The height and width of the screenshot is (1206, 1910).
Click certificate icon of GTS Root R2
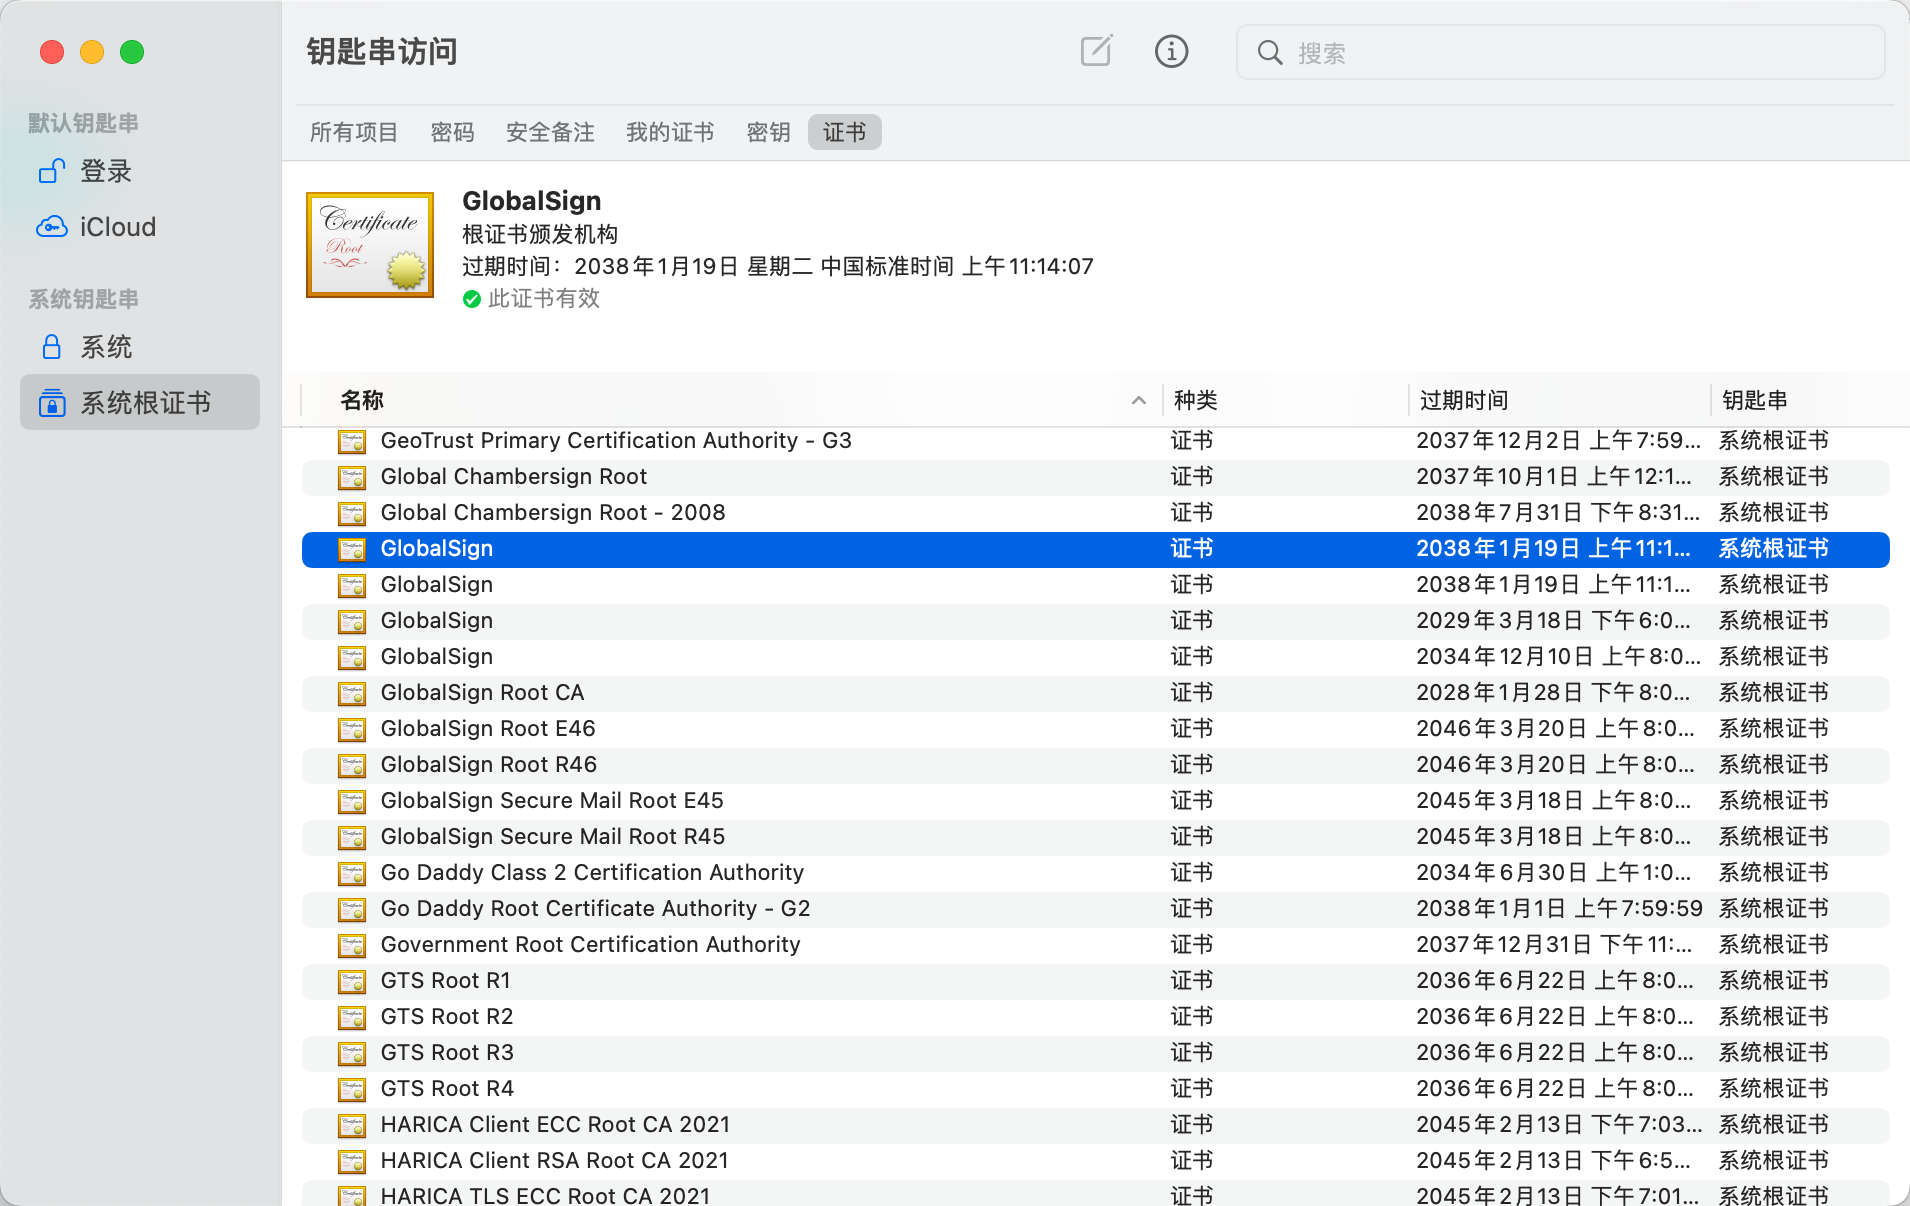point(352,1017)
